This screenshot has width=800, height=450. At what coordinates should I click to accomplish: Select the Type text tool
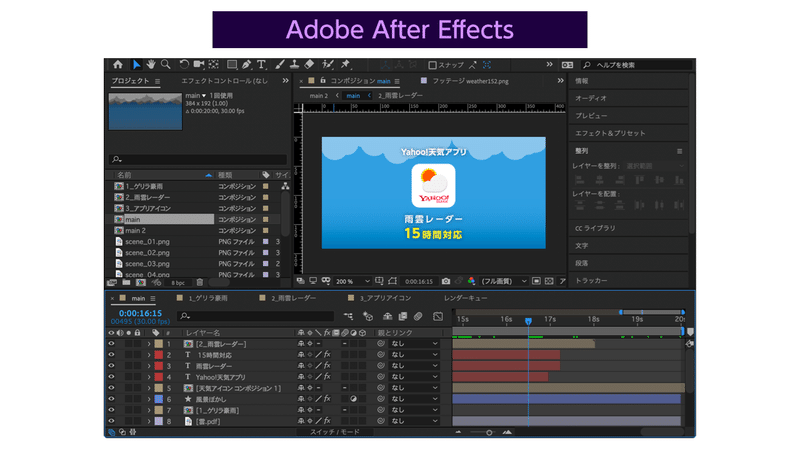[x=261, y=64]
